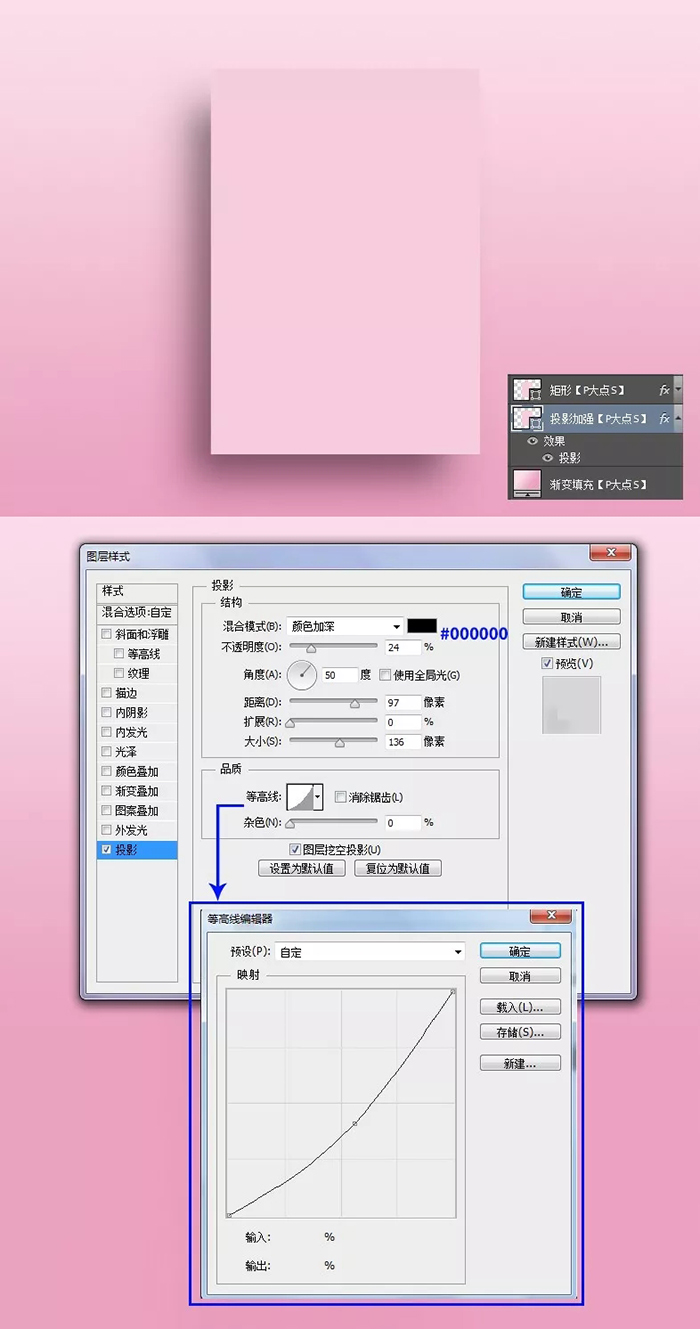
Task: Uncheck the 投影 style checkbox
Action: point(107,850)
